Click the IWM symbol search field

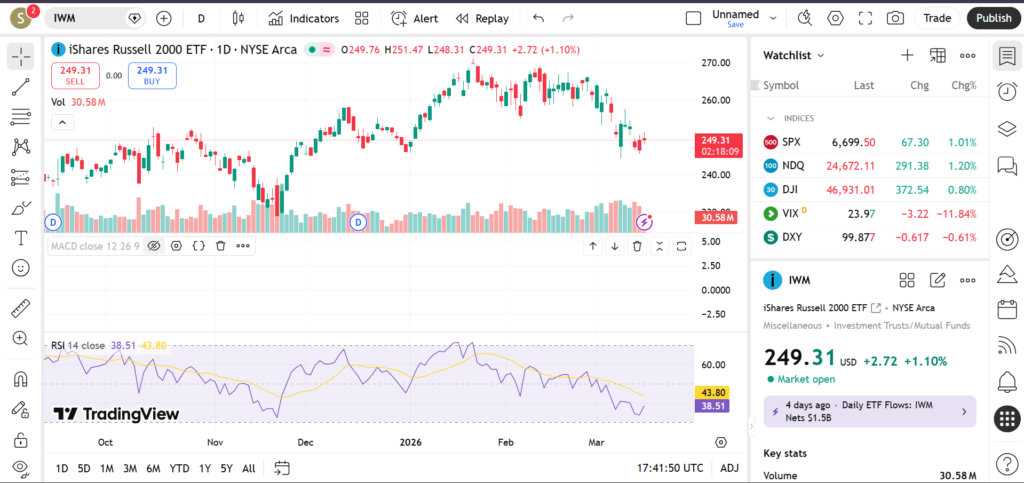click(90, 18)
